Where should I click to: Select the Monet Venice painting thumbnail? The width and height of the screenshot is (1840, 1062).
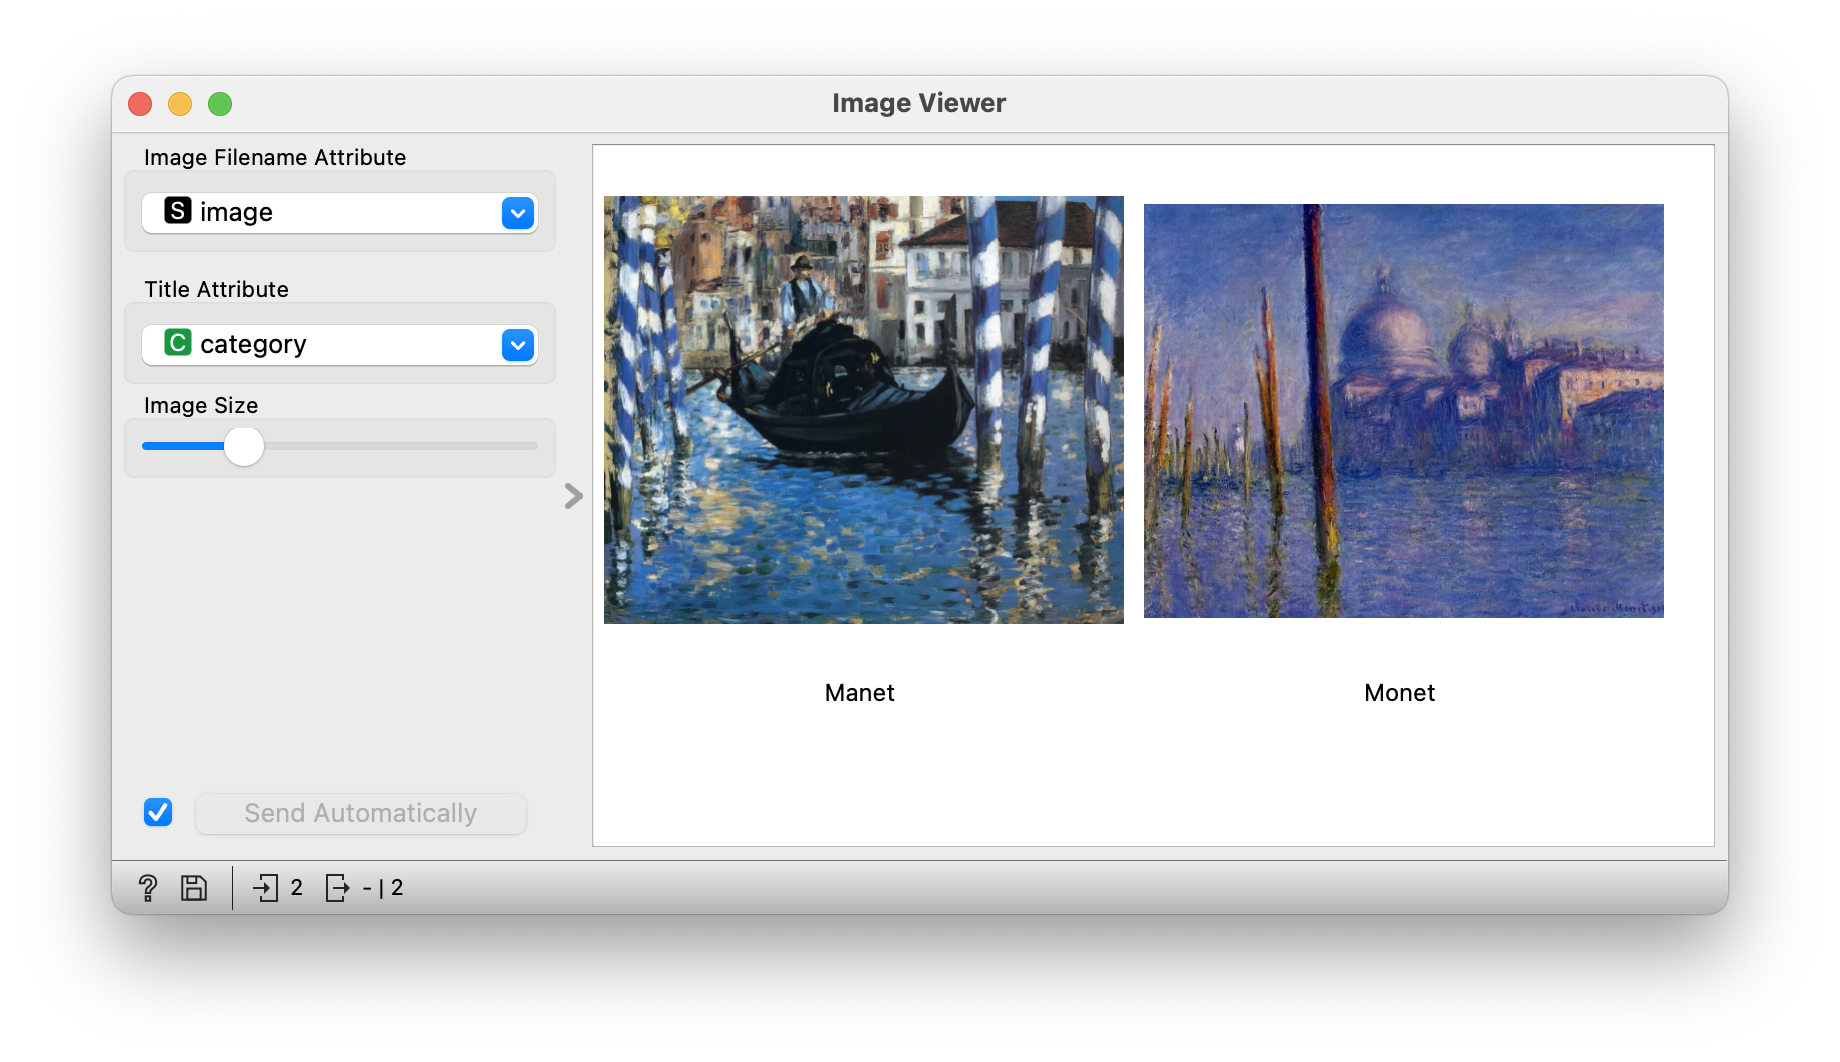tap(1404, 411)
